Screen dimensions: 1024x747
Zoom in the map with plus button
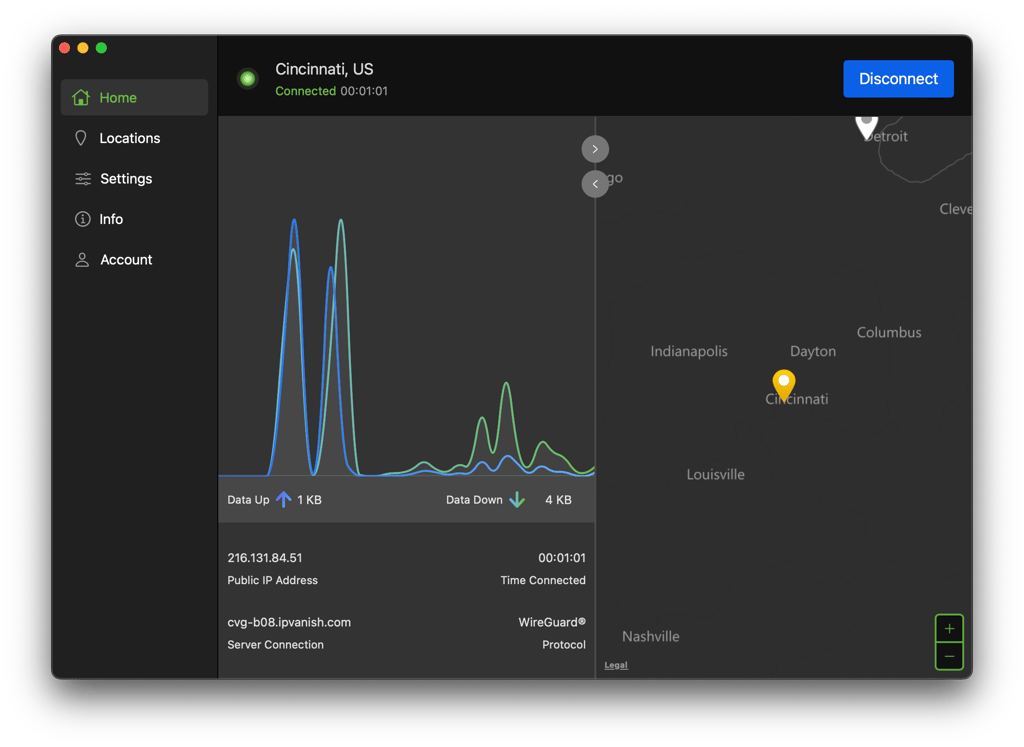coord(949,629)
